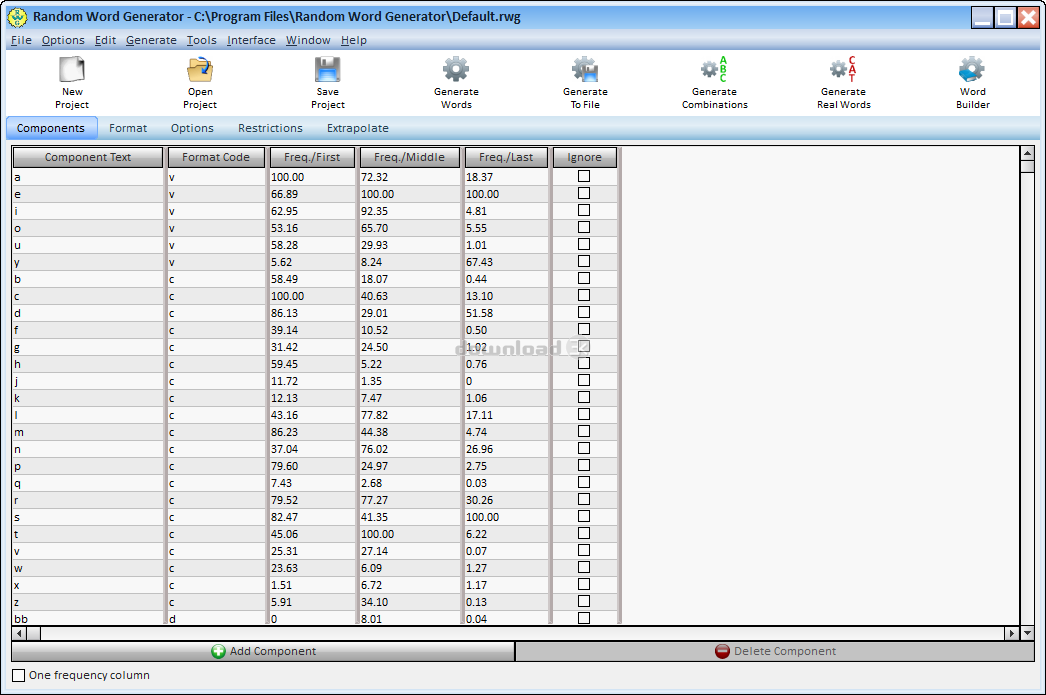This screenshot has width=1046, height=695.
Task: Click the Freq./Middle value 34.10 for z
Action: pos(409,602)
